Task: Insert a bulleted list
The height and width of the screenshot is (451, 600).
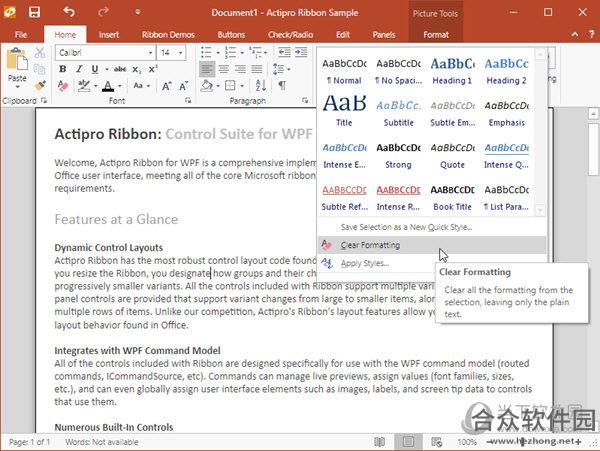Action: (206, 52)
